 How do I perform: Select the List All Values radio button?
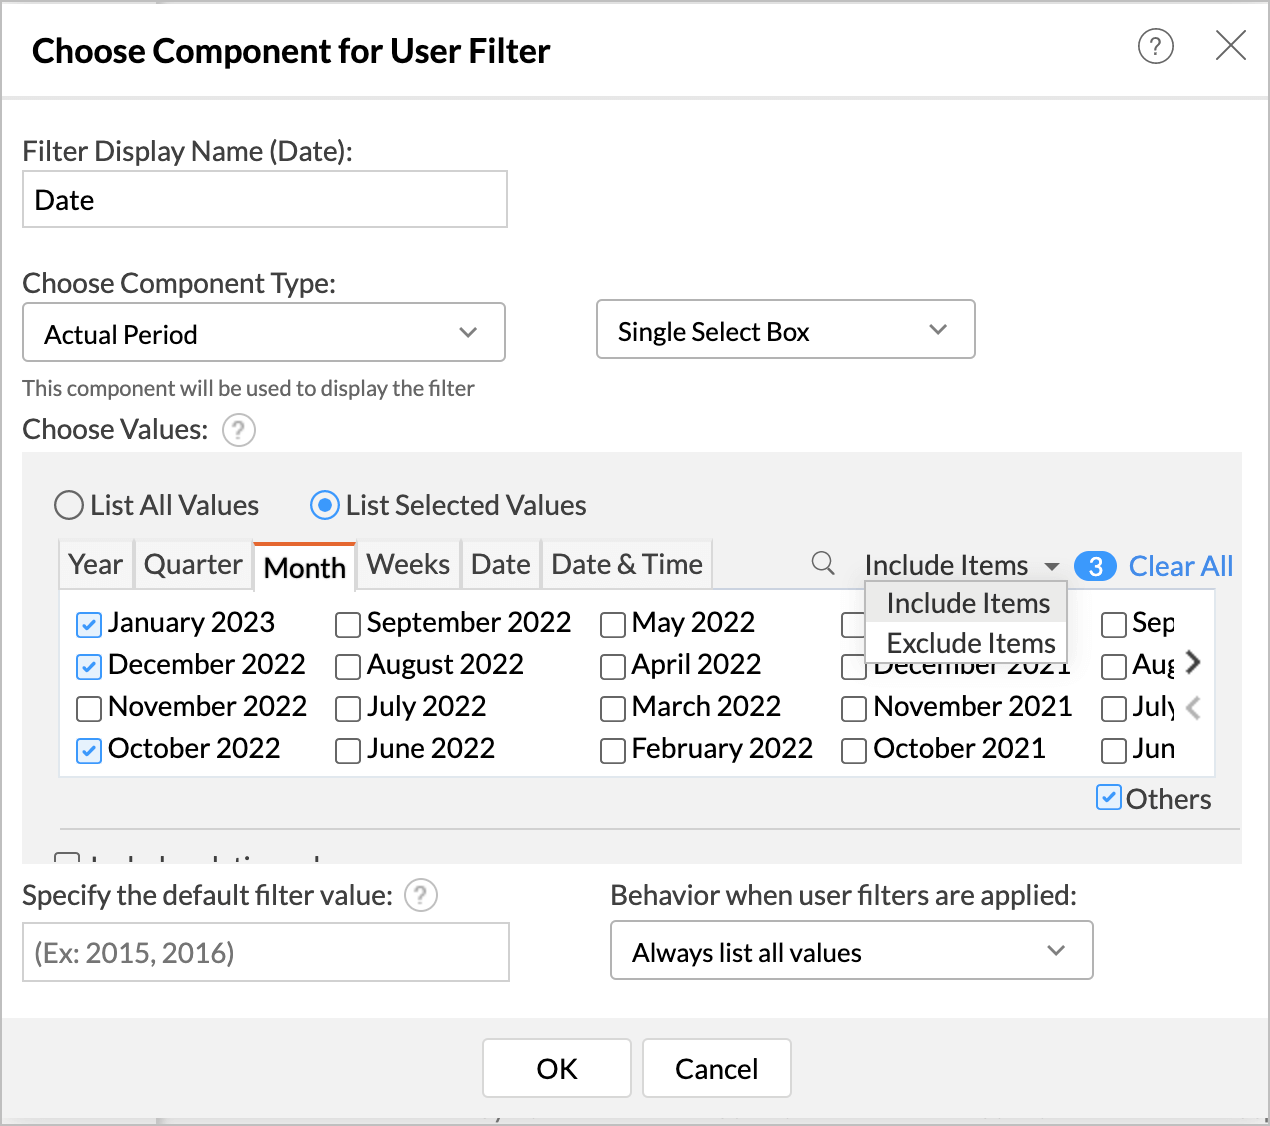69,505
